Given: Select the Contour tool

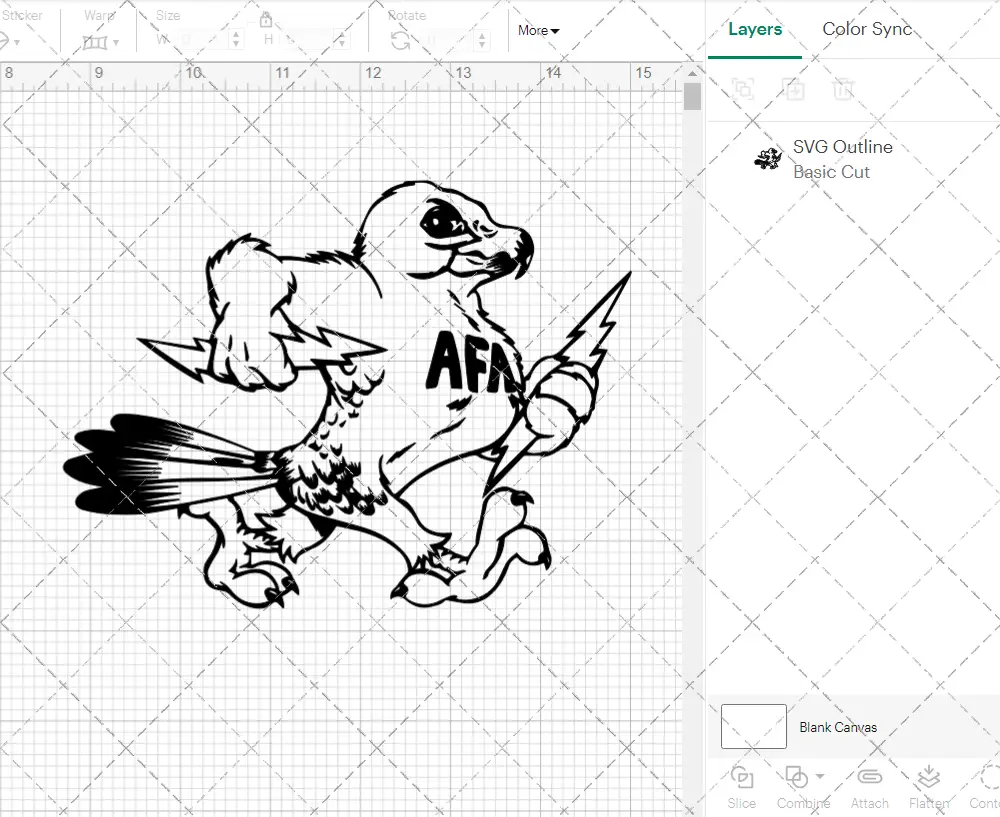Looking at the screenshot, I should pyautogui.click(x=986, y=786).
